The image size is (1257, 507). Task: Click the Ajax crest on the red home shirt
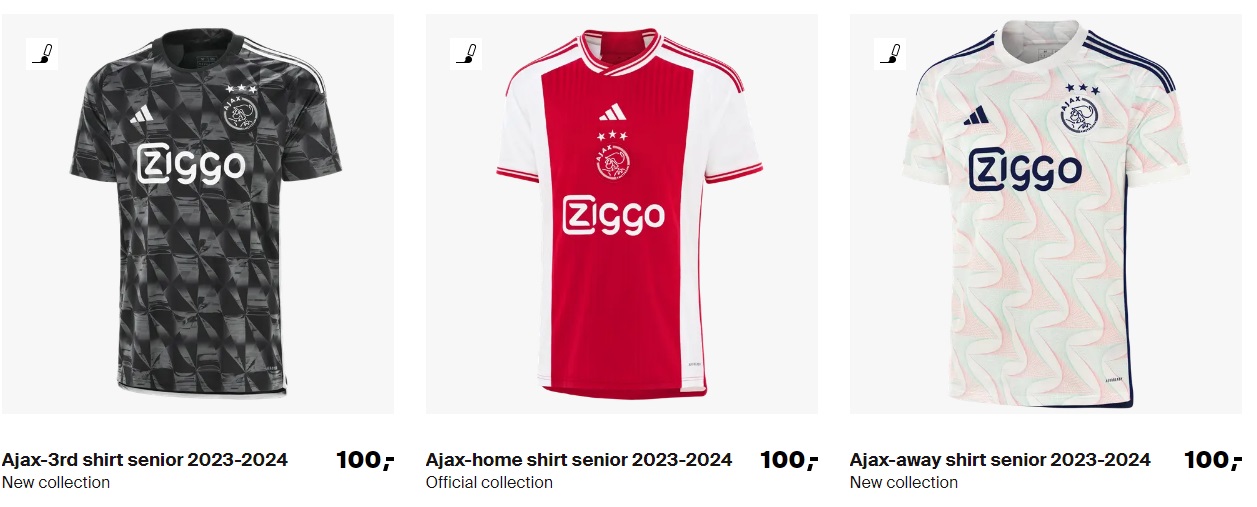point(613,159)
